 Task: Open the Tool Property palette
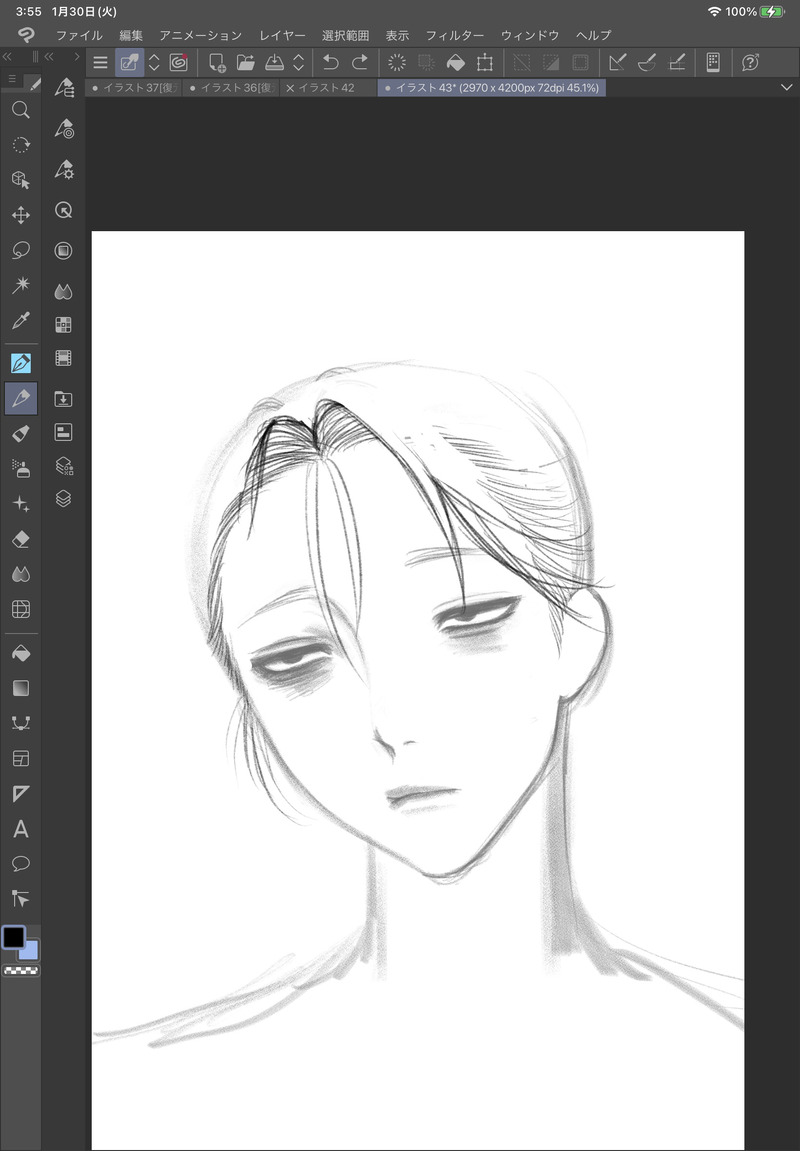(x=64, y=129)
